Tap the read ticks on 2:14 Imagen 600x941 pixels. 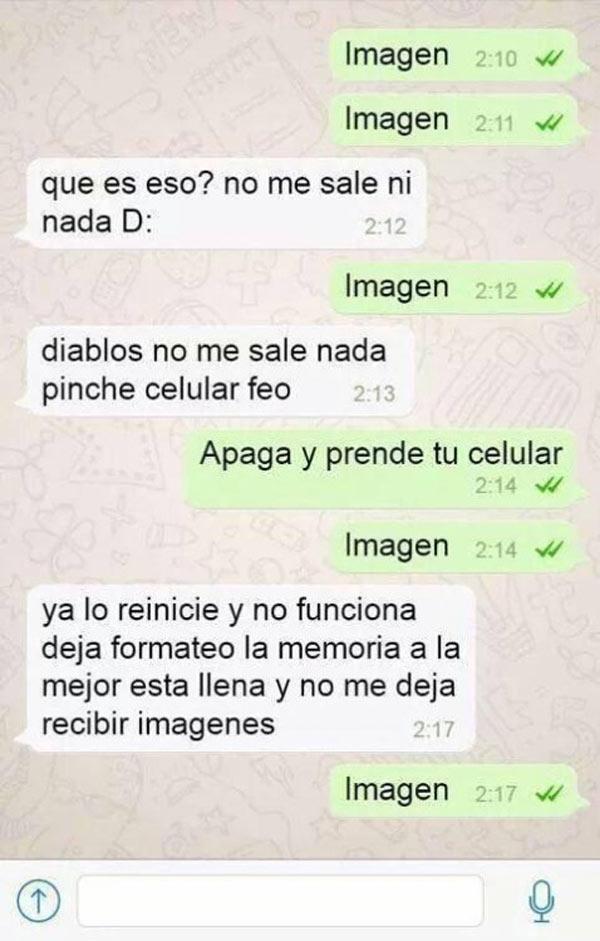pyautogui.click(x=548, y=549)
